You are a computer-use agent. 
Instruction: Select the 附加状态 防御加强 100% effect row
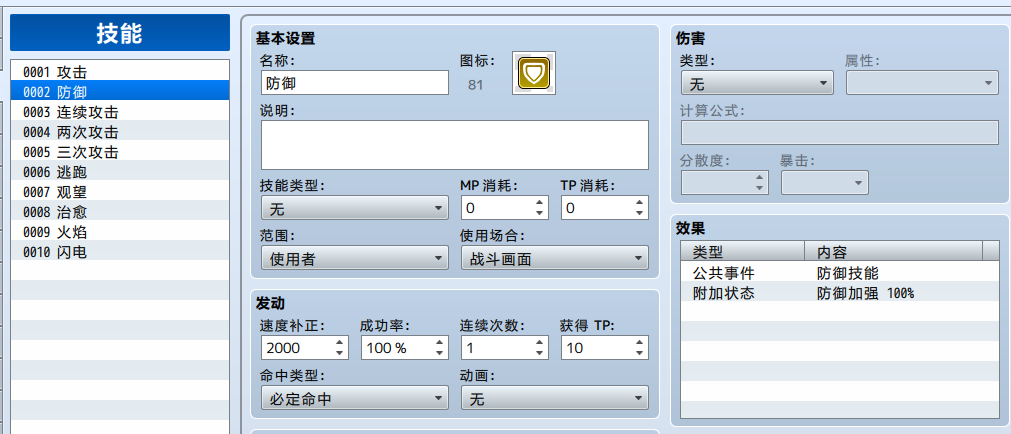839,293
